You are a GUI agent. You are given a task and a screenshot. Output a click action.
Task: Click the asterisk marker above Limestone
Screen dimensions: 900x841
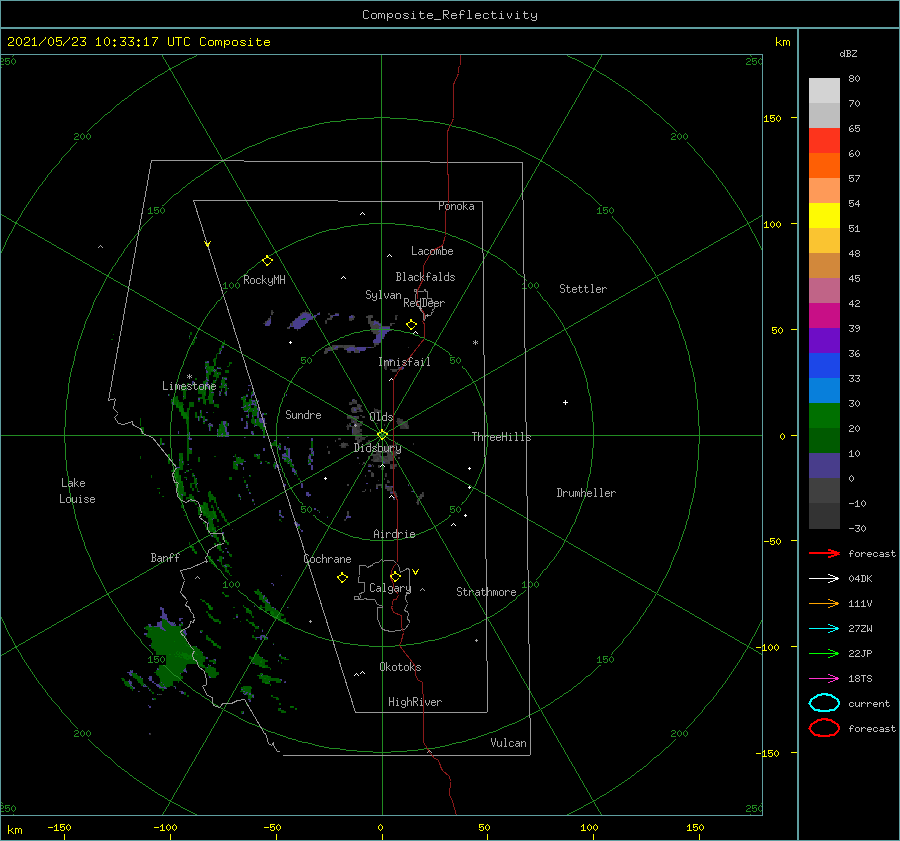189,377
